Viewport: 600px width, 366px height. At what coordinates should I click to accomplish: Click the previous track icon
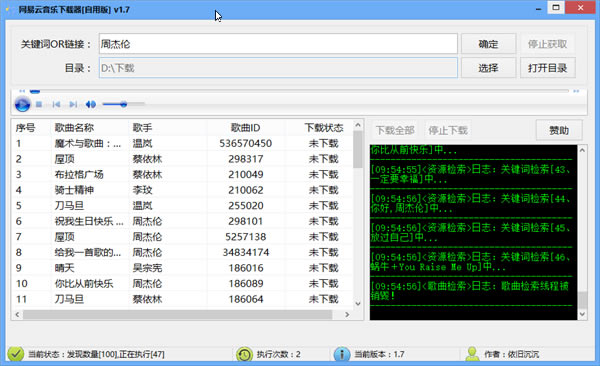(56, 104)
